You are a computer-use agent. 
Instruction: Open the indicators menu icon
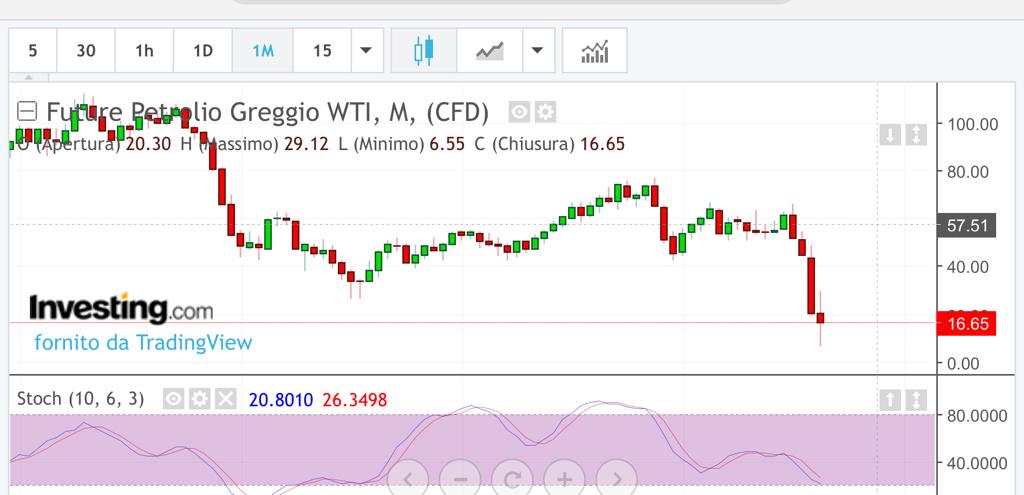coord(595,50)
